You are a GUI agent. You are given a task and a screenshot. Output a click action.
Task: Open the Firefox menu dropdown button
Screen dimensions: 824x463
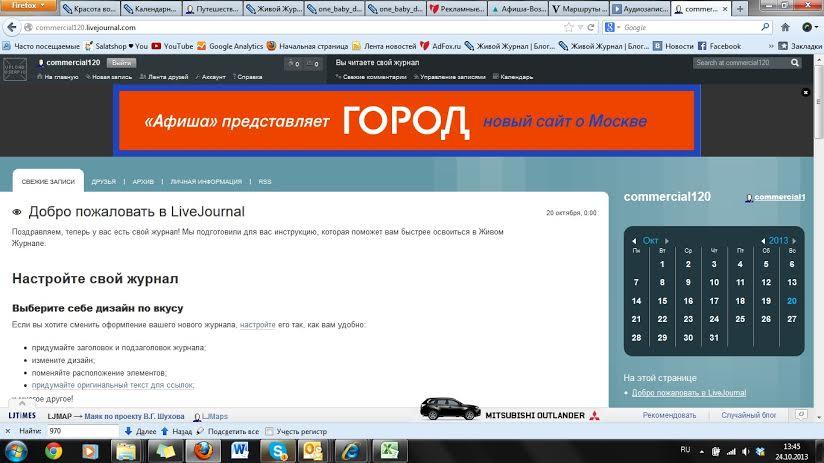(29, 5)
